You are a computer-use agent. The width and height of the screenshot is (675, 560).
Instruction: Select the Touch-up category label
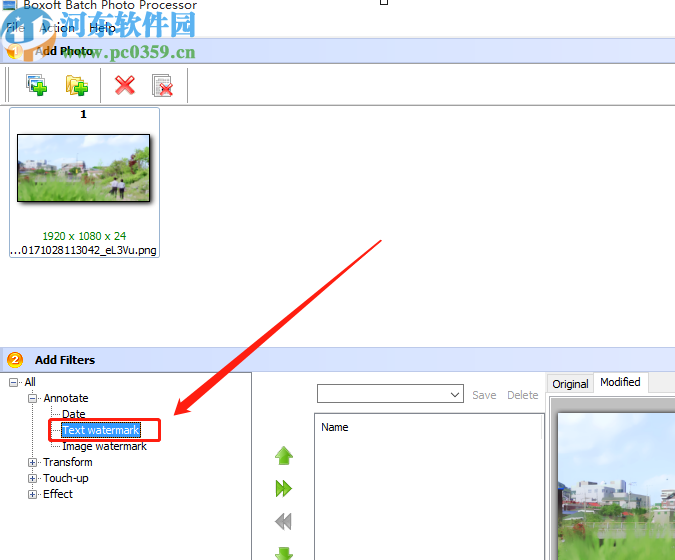65,478
